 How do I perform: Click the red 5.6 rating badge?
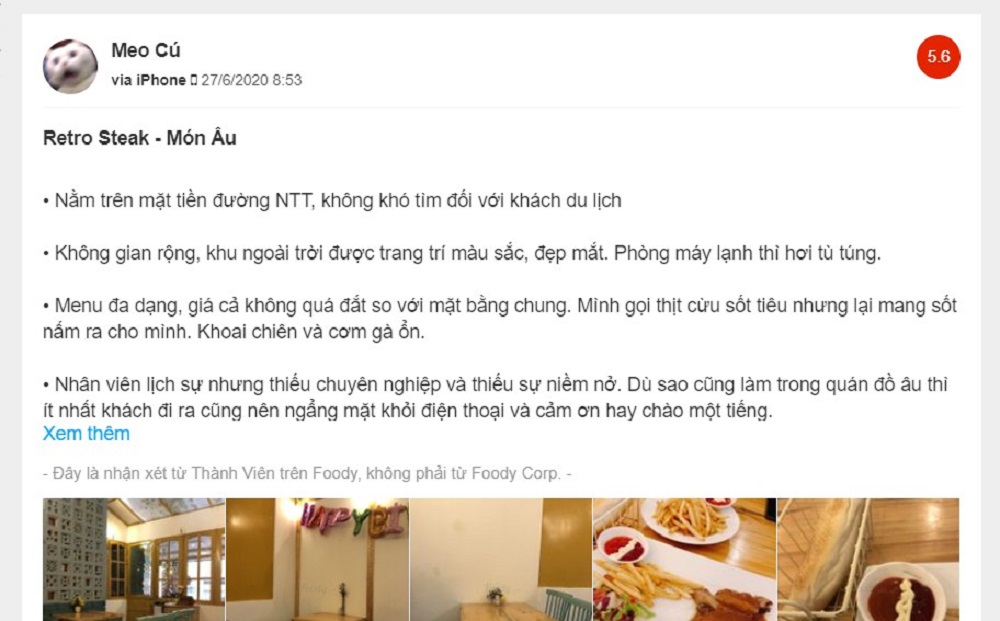938,57
